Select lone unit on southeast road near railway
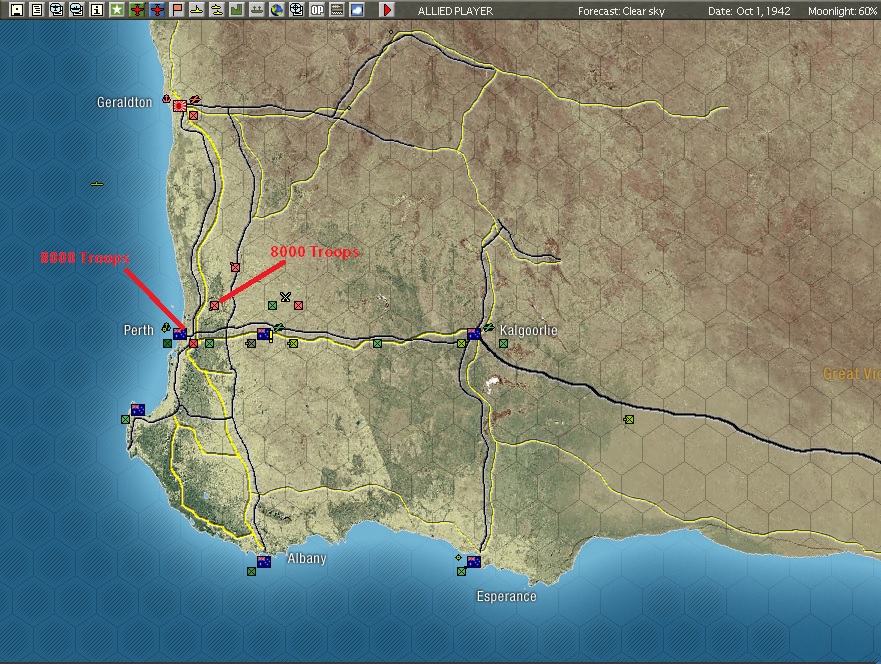 [x=629, y=419]
